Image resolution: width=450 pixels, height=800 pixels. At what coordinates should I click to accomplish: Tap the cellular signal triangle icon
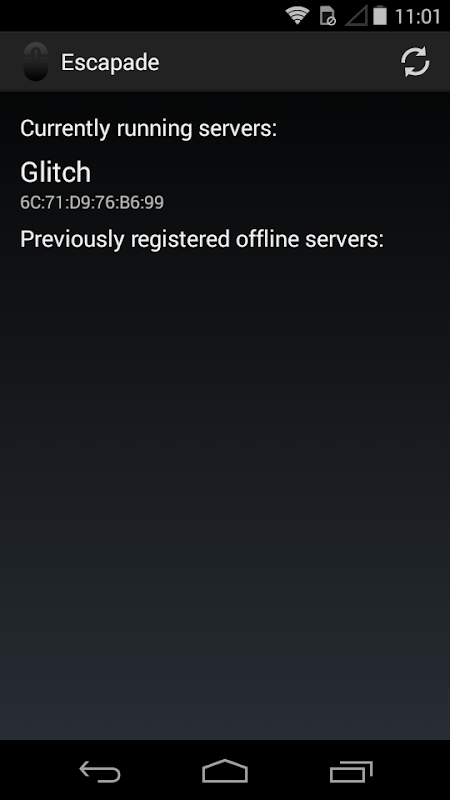[x=356, y=16]
